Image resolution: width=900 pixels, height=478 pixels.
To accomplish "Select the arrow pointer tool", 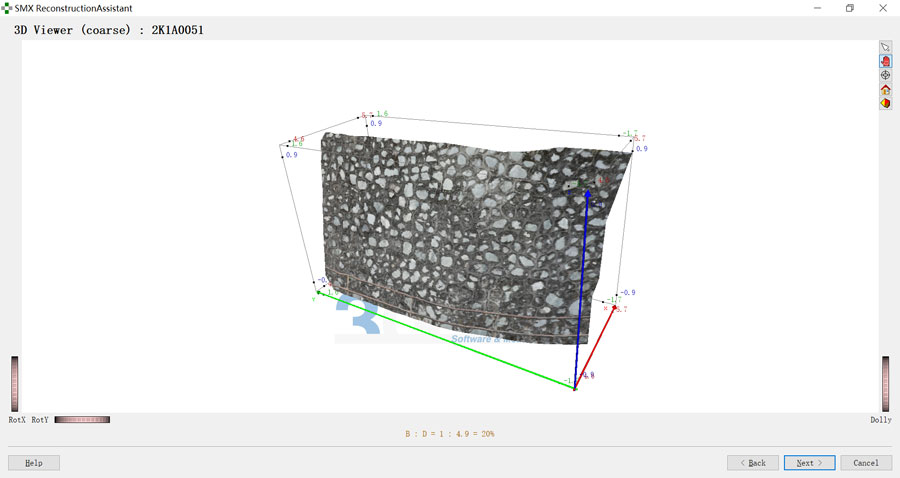I will tap(885, 47).
